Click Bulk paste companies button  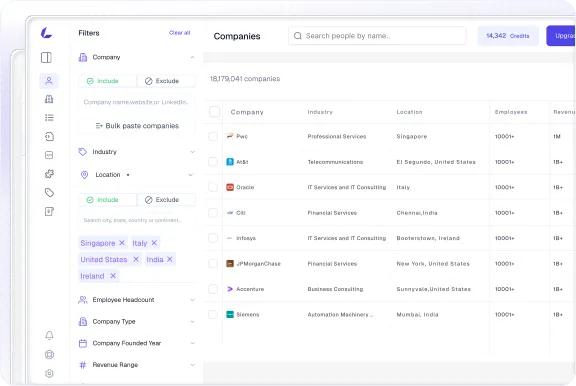137,126
